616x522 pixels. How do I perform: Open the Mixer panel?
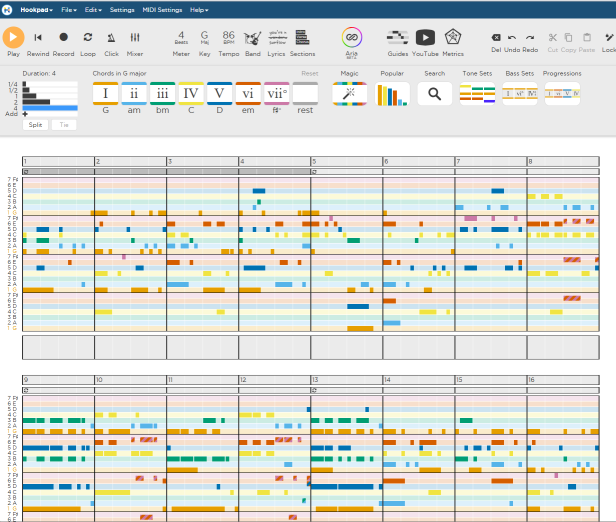tap(135, 37)
